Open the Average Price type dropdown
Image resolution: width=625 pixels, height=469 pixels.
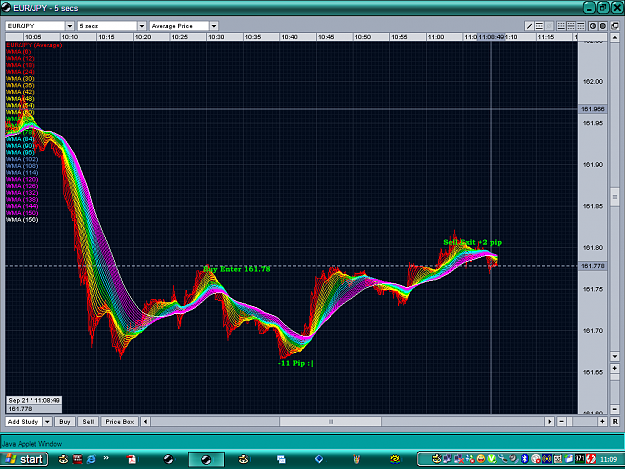pos(214,26)
